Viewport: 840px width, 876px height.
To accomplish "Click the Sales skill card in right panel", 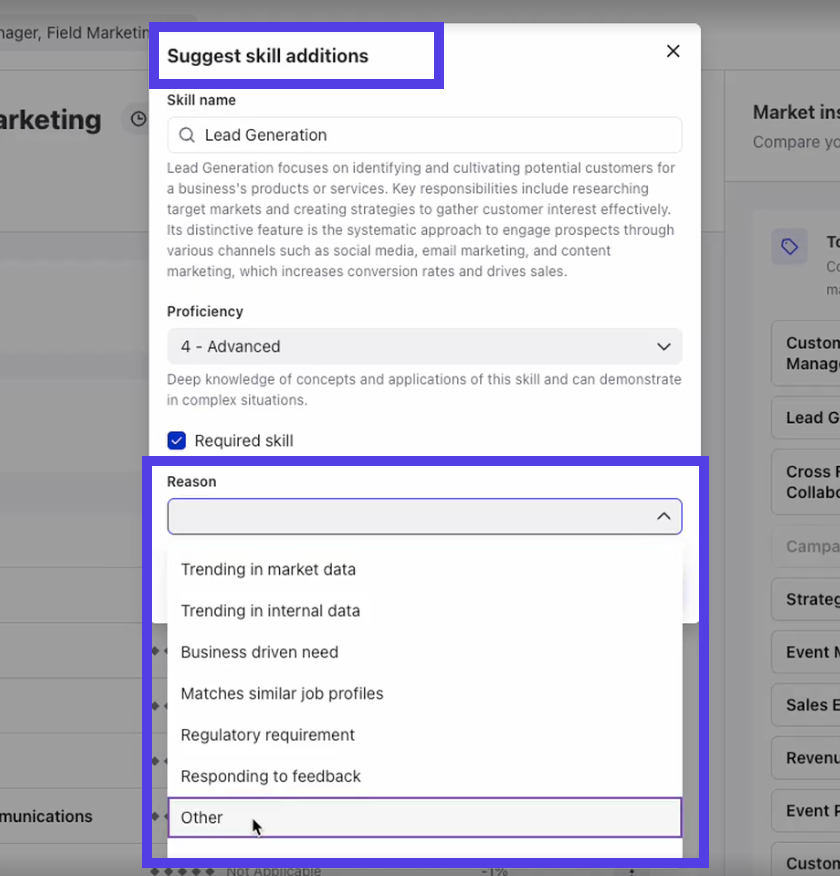I will [x=808, y=705].
